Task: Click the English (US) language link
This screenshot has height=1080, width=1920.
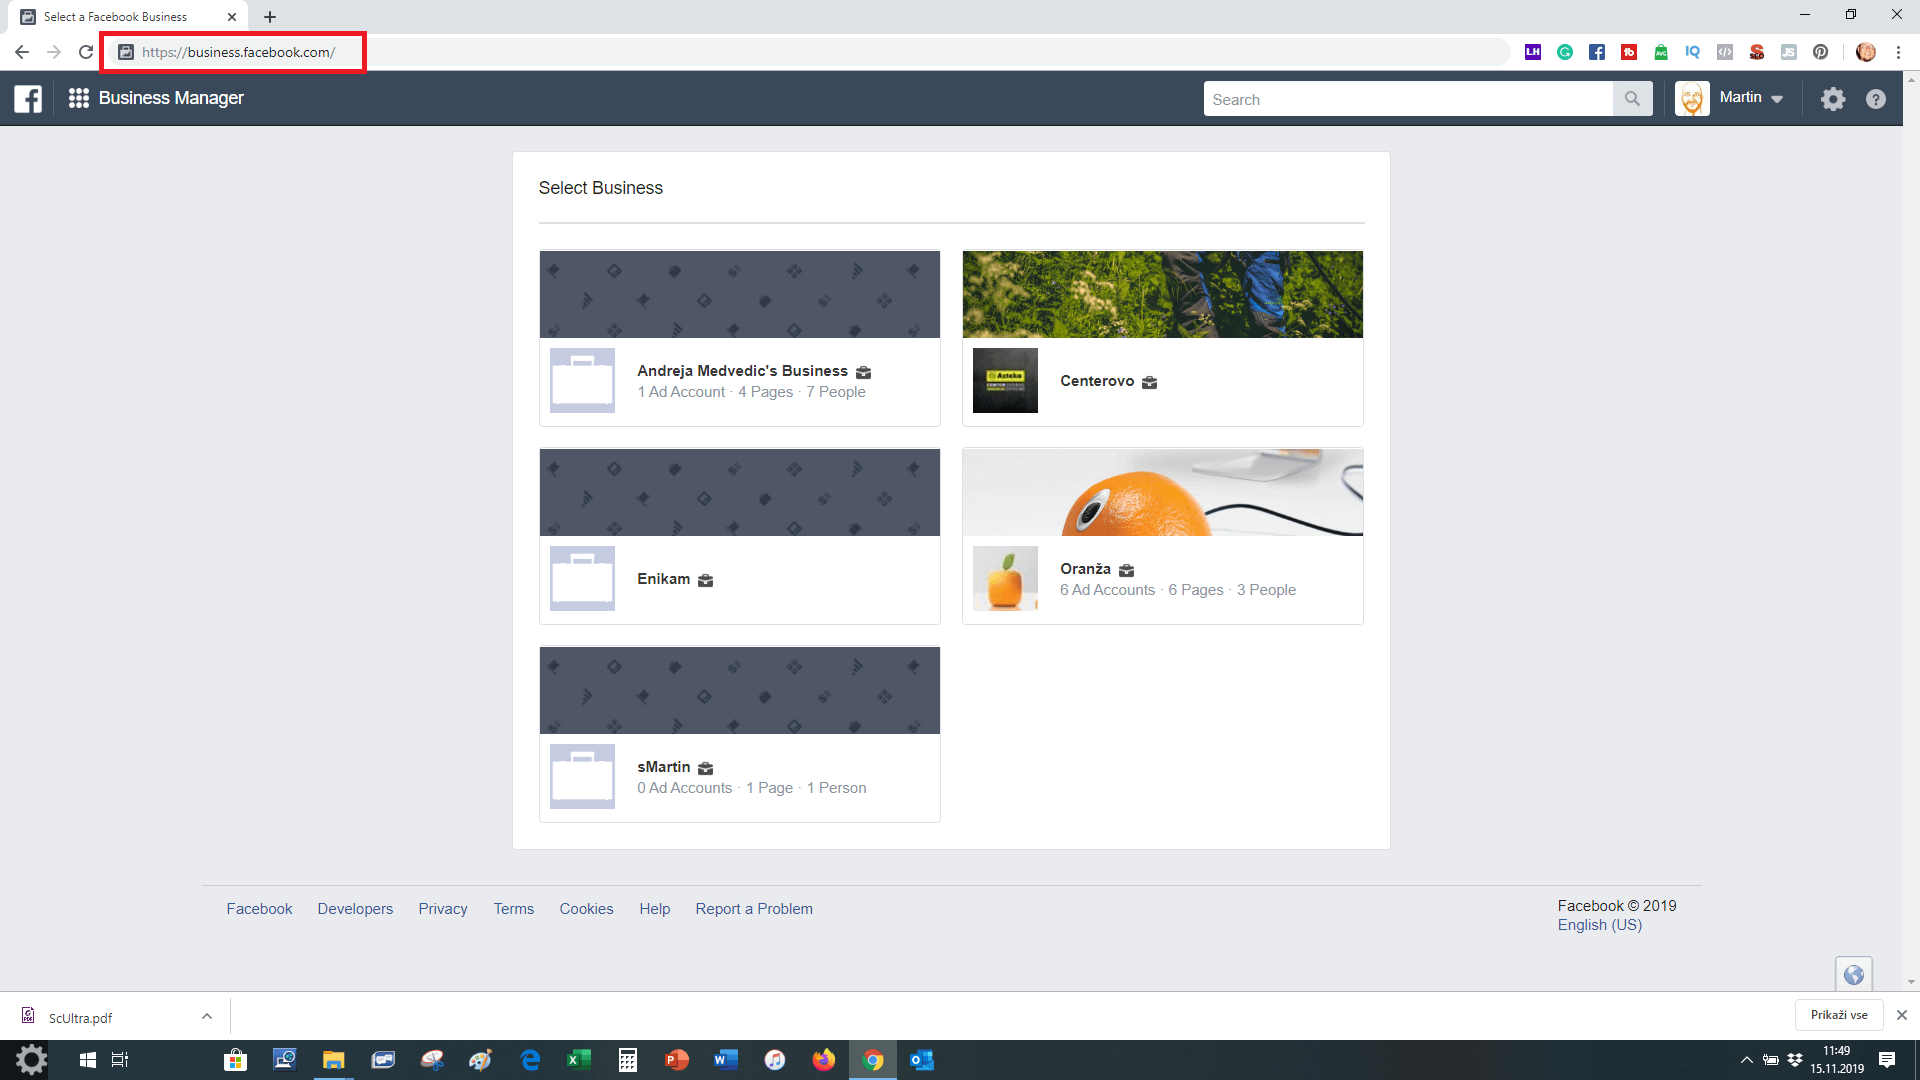Action: click(1599, 925)
